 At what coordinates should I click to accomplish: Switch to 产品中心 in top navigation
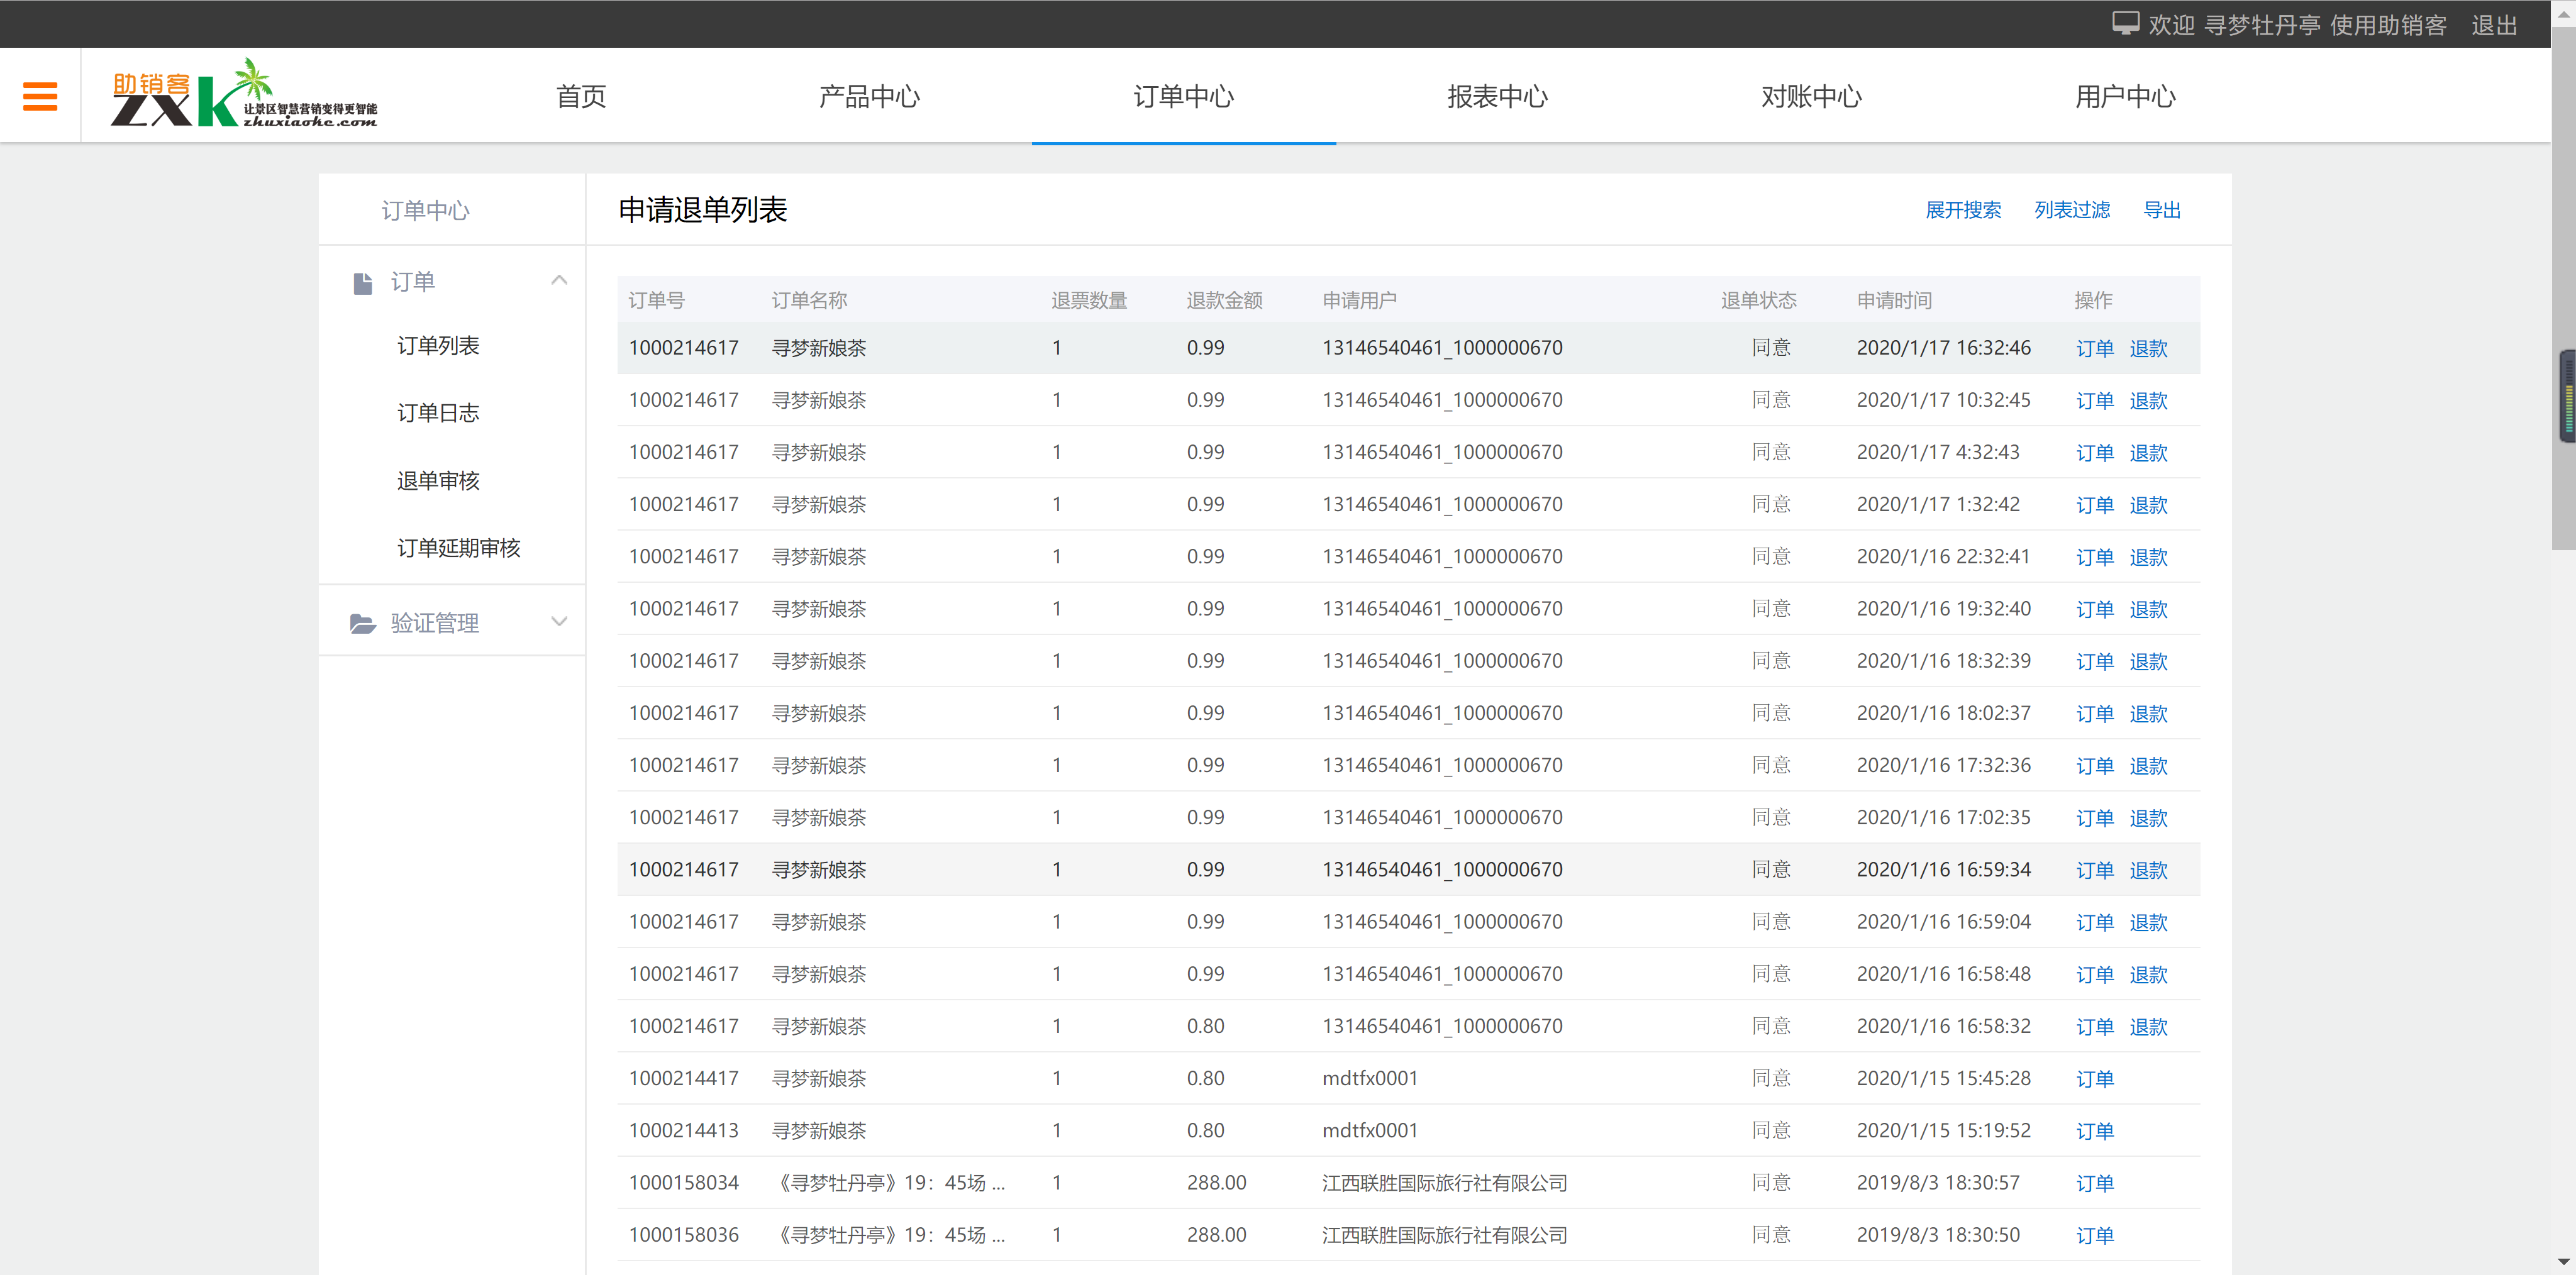[868, 96]
